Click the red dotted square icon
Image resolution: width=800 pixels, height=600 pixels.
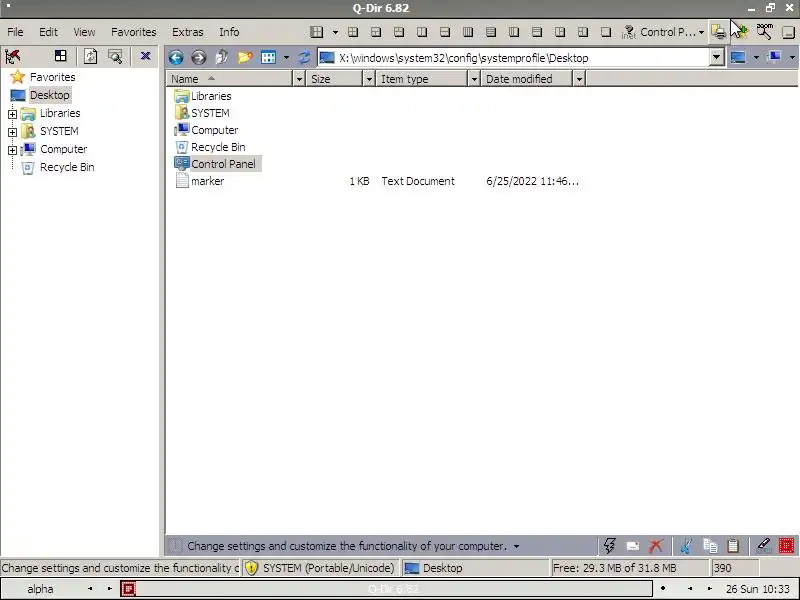(786, 546)
